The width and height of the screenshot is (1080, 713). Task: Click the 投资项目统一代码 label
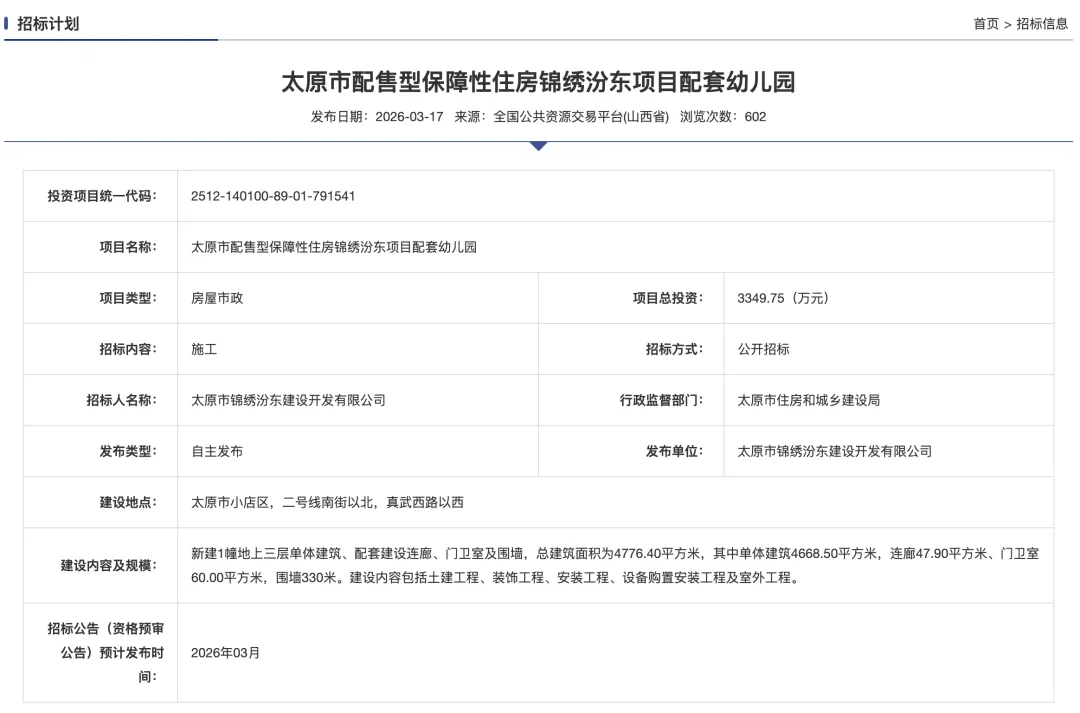pos(102,196)
